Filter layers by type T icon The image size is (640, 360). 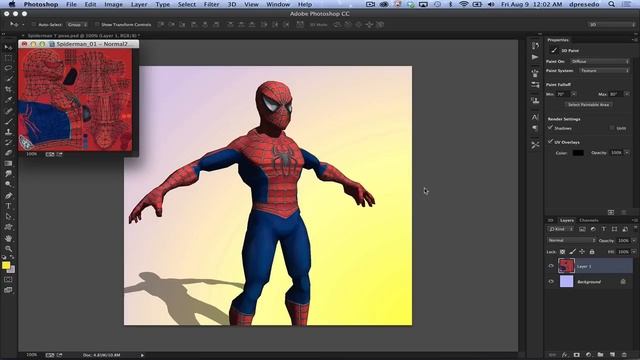pos(604,229)
